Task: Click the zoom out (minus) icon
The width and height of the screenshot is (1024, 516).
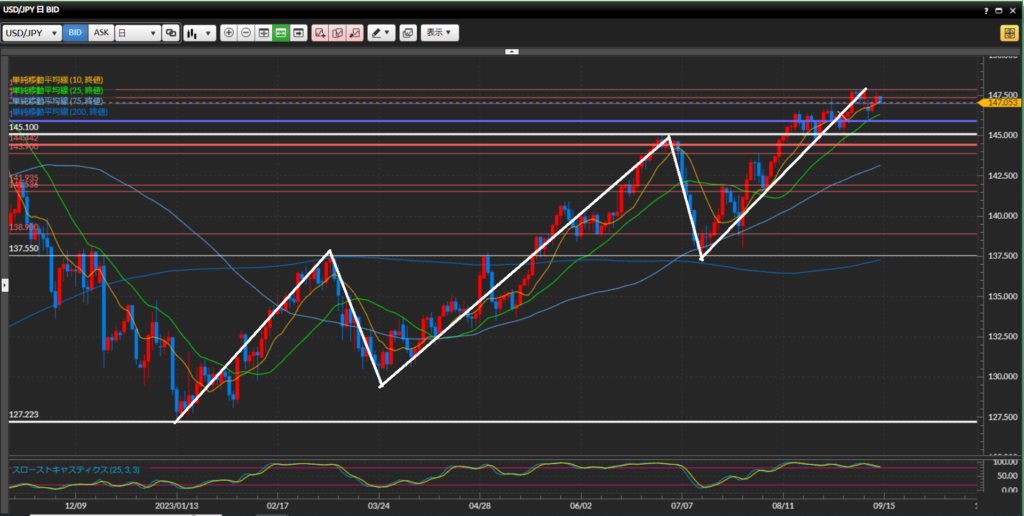Action: click(x=246, y=33)
